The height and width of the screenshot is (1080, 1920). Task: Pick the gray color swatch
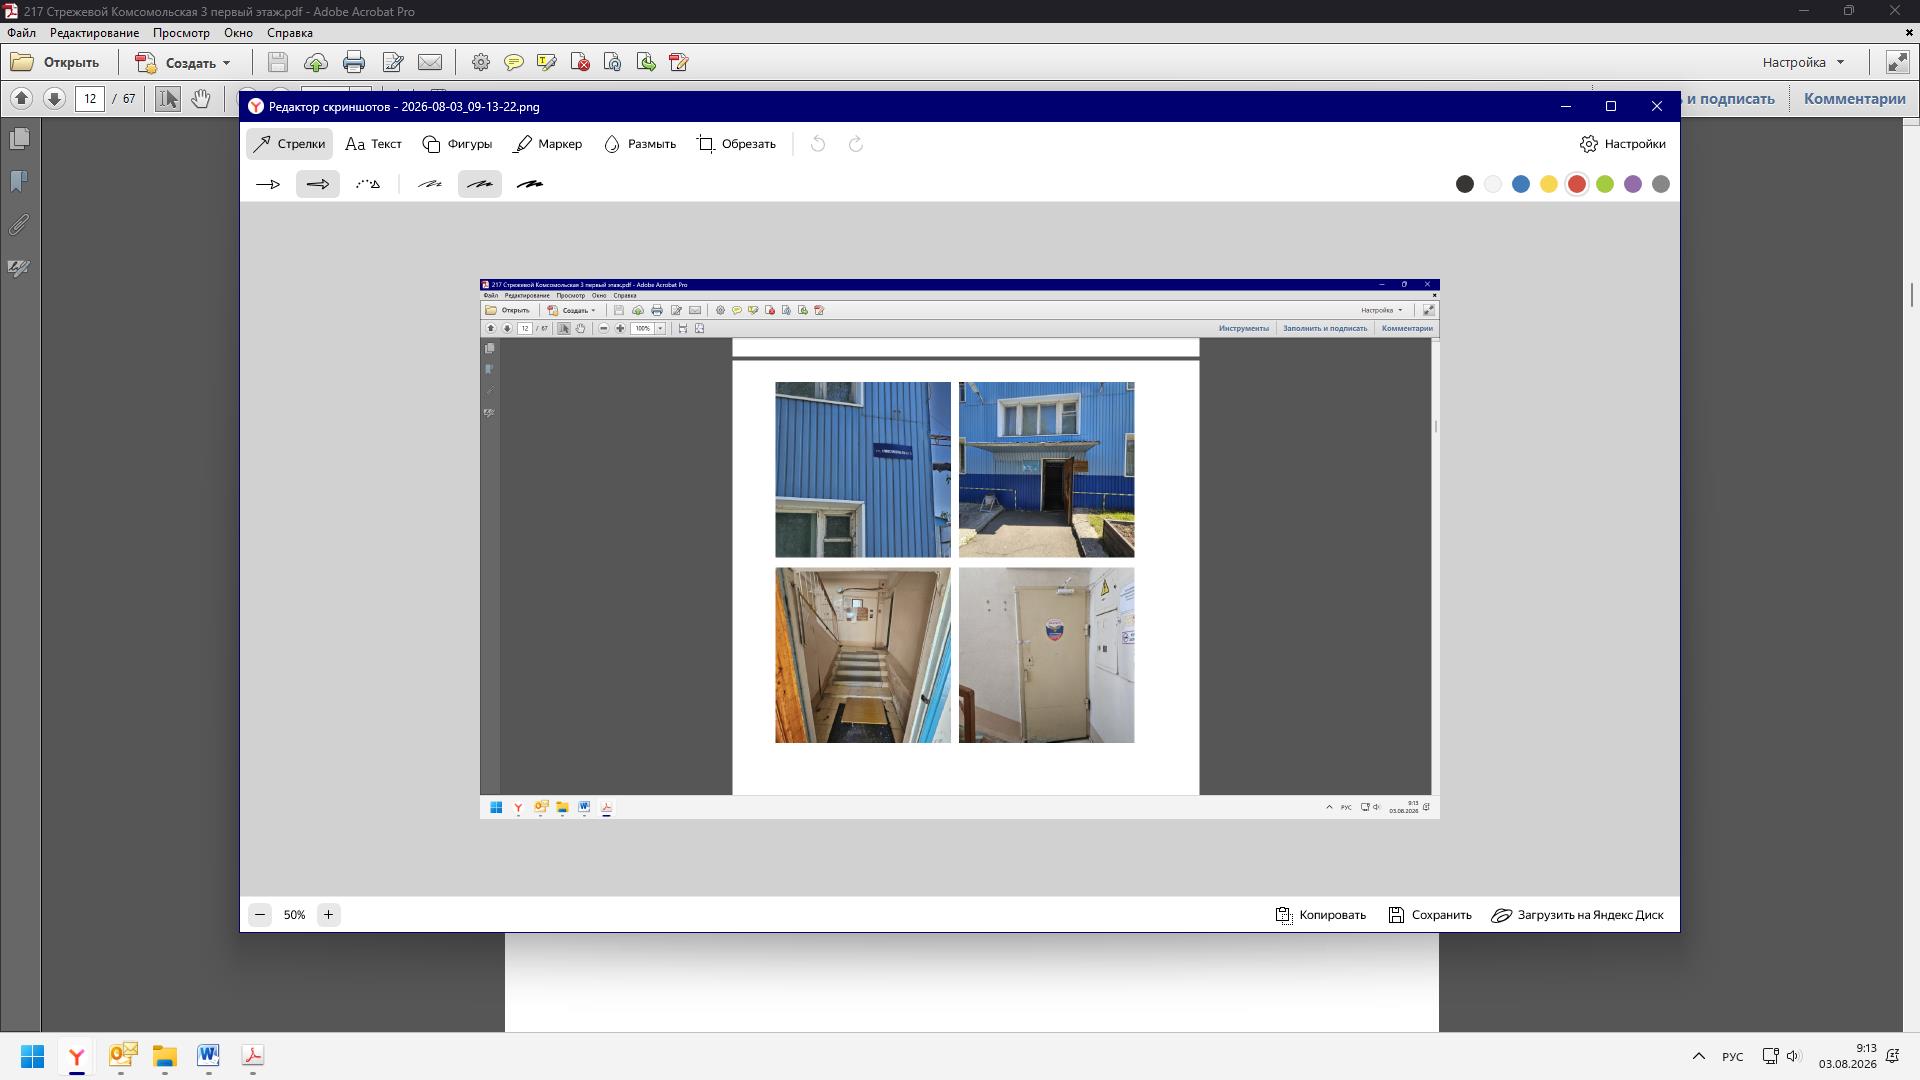(1661, 184)
